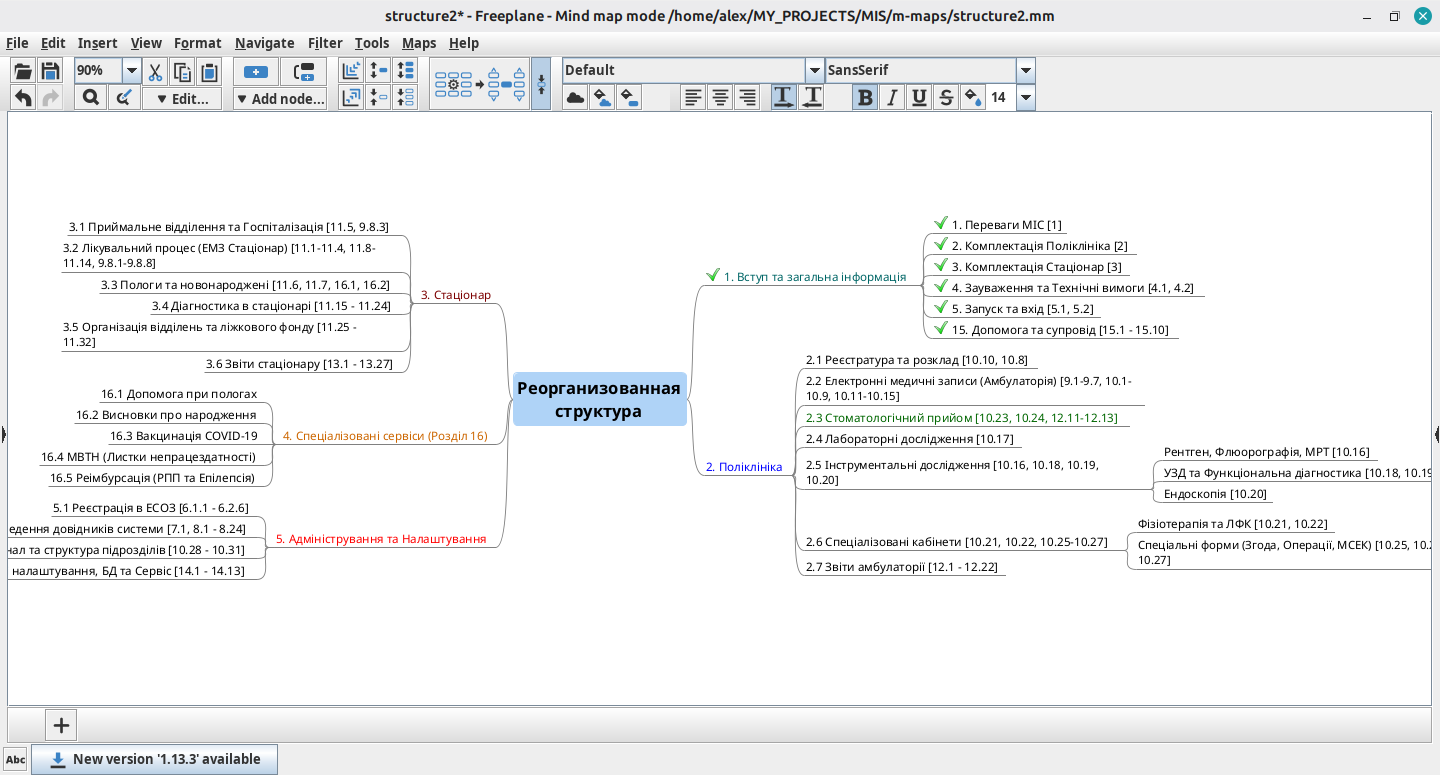This screenshot has width=1440, height=775.
Task: Open the SansSerif font dropdown
Action: [x=1025, y=70]
